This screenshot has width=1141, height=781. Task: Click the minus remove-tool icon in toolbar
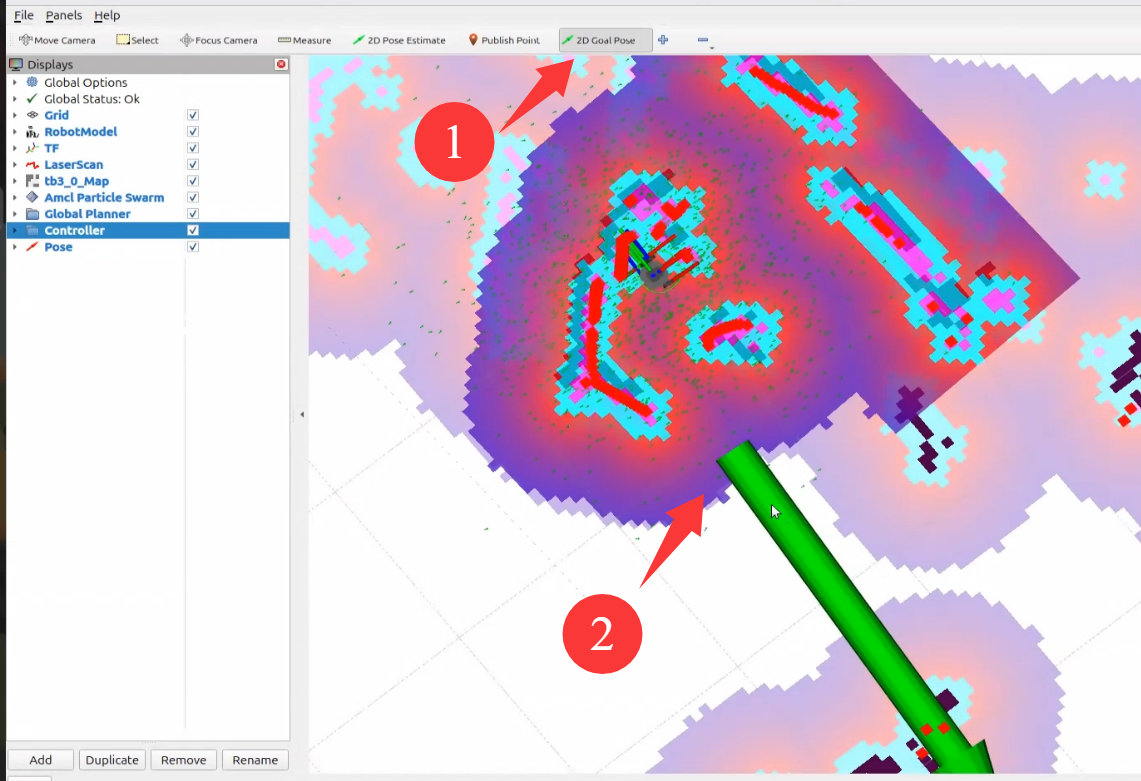[702, 40]
